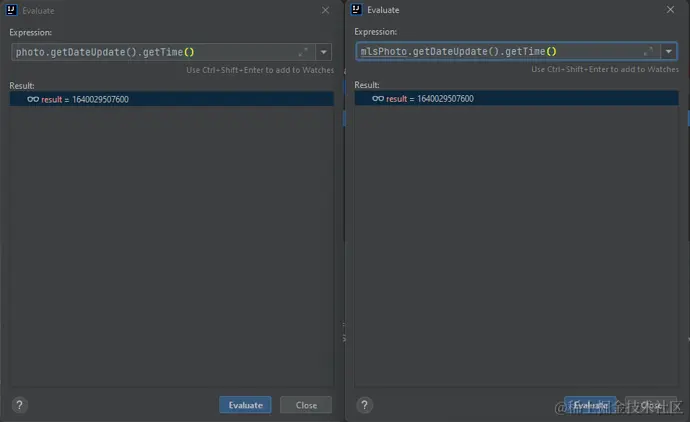Image resolution: width=690 pixels, height=422 pixels.
Task: Close the right Evaluate dialog with X
Action: click(670, 9)
